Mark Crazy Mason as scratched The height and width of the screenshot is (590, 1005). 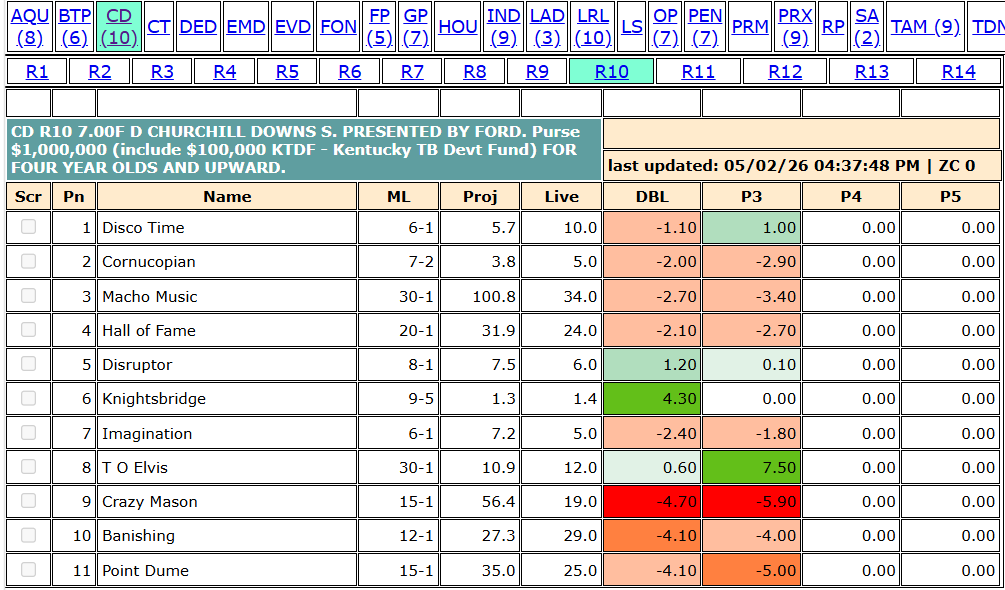28,501
